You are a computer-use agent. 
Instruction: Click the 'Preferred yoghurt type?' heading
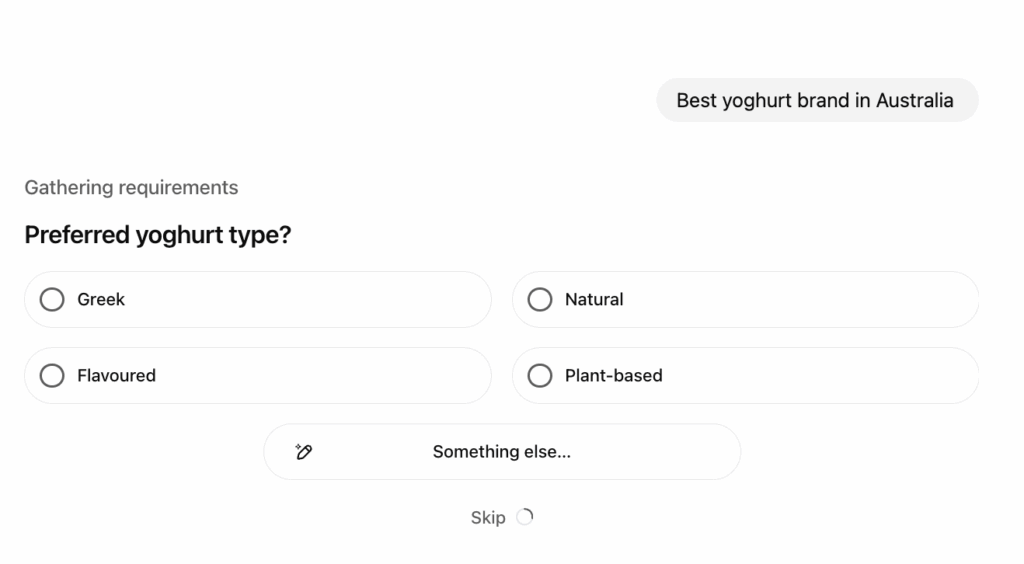[157, 235]
